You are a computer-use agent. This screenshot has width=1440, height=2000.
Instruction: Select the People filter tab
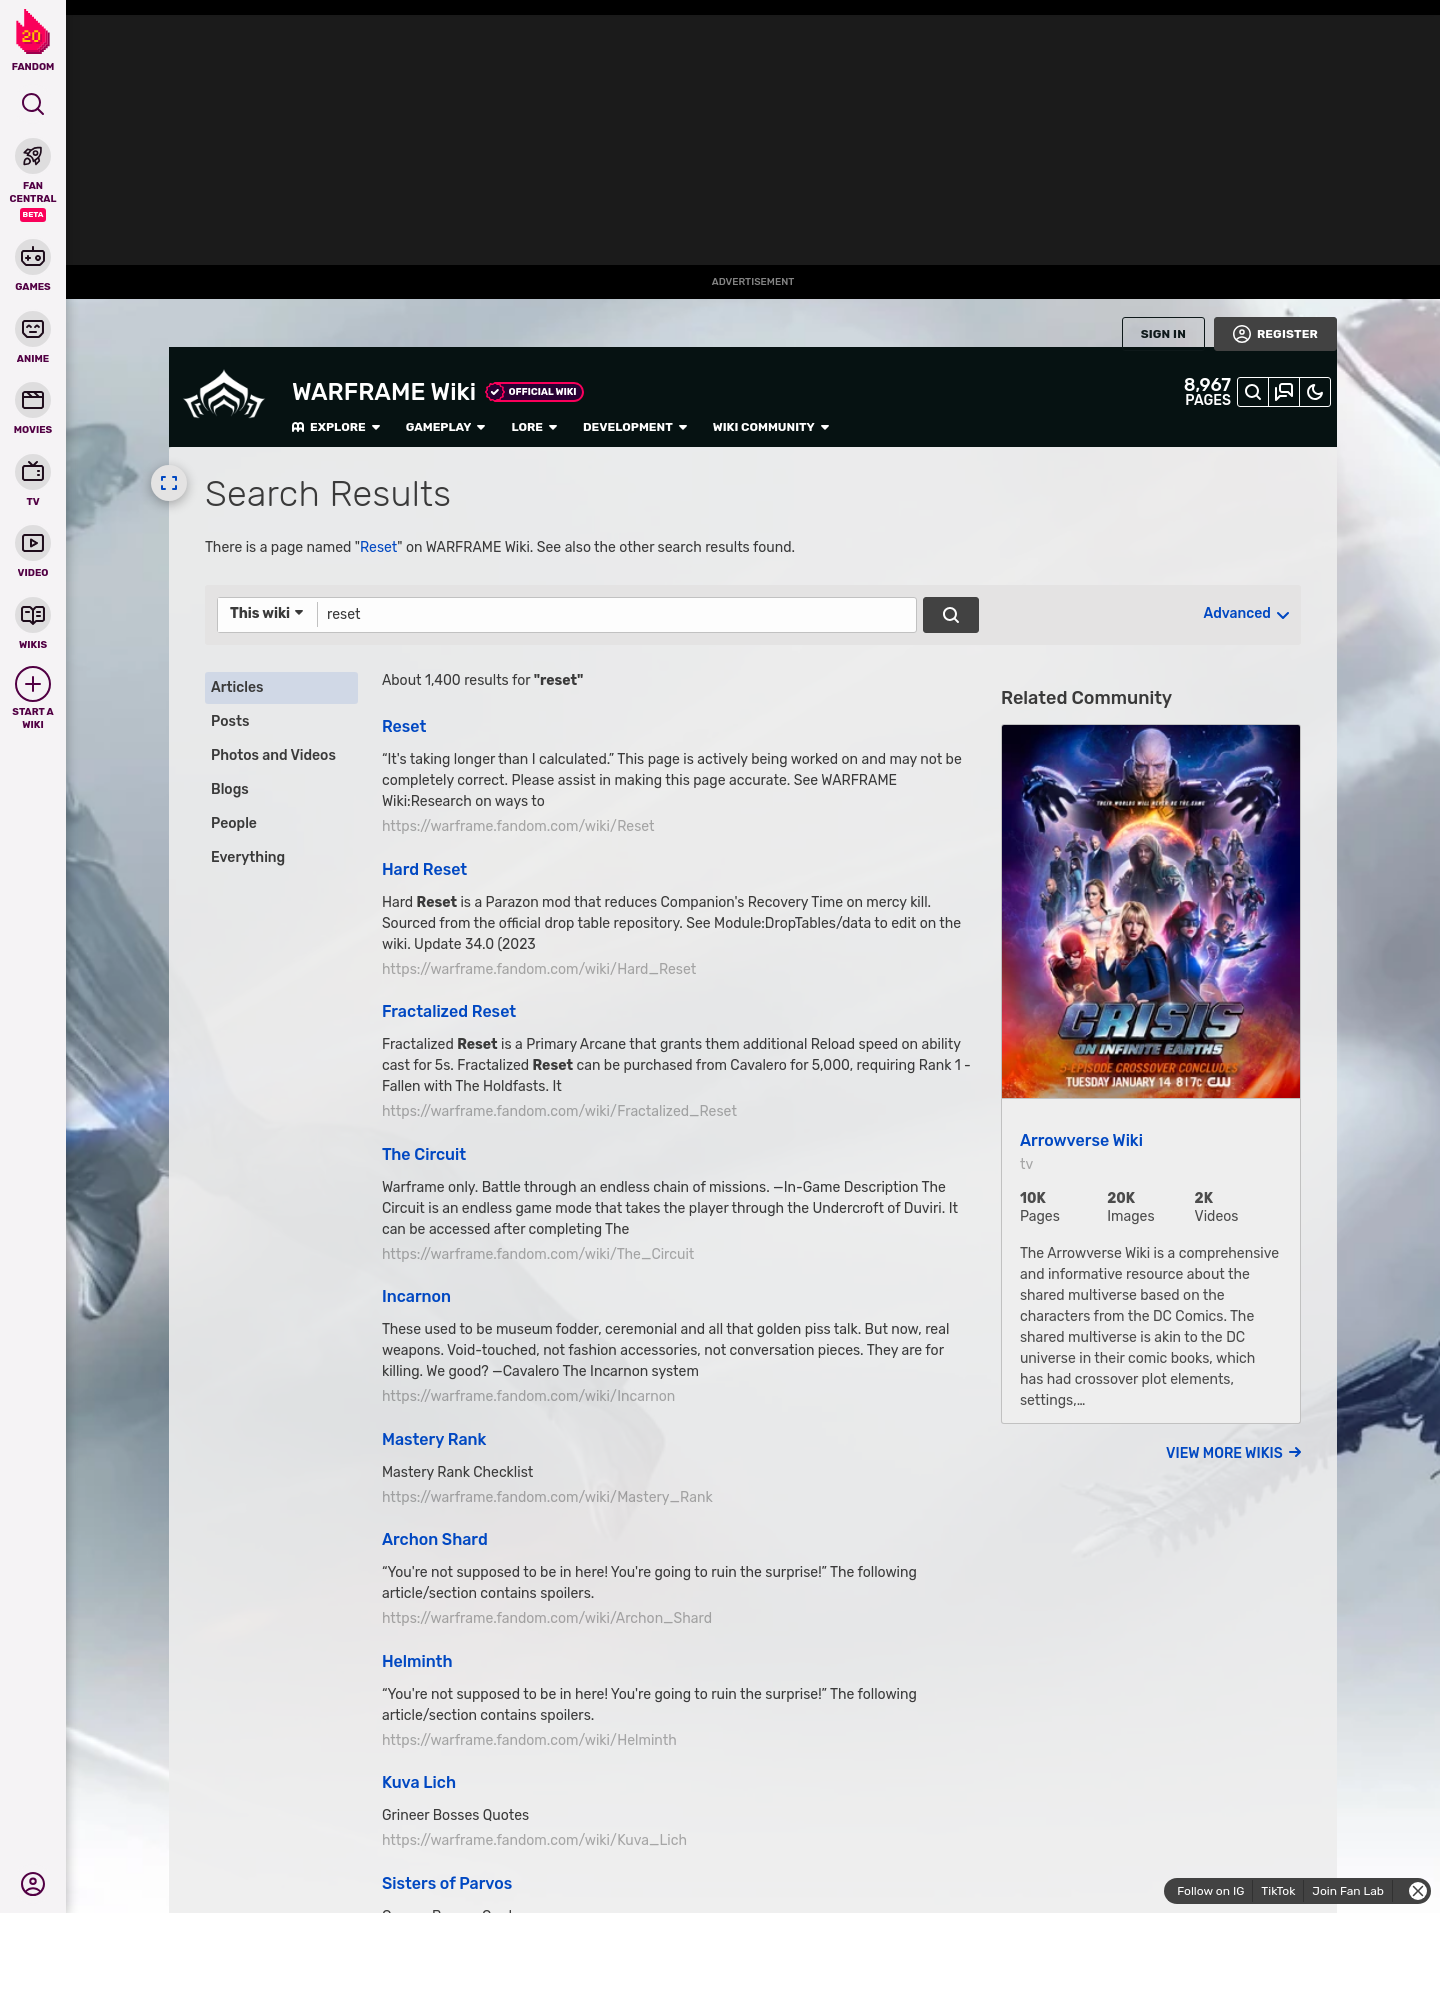(x=281, y=823)
